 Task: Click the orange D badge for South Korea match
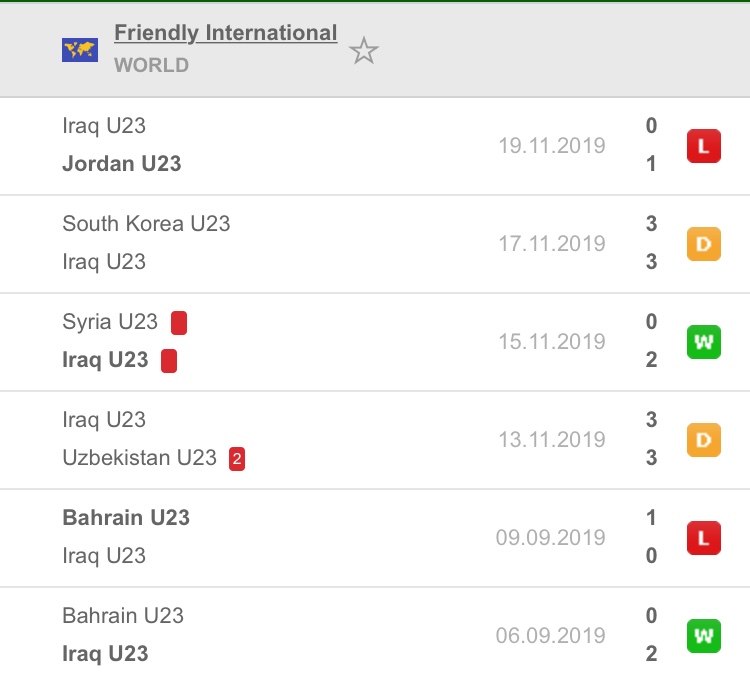pos(704,244)
